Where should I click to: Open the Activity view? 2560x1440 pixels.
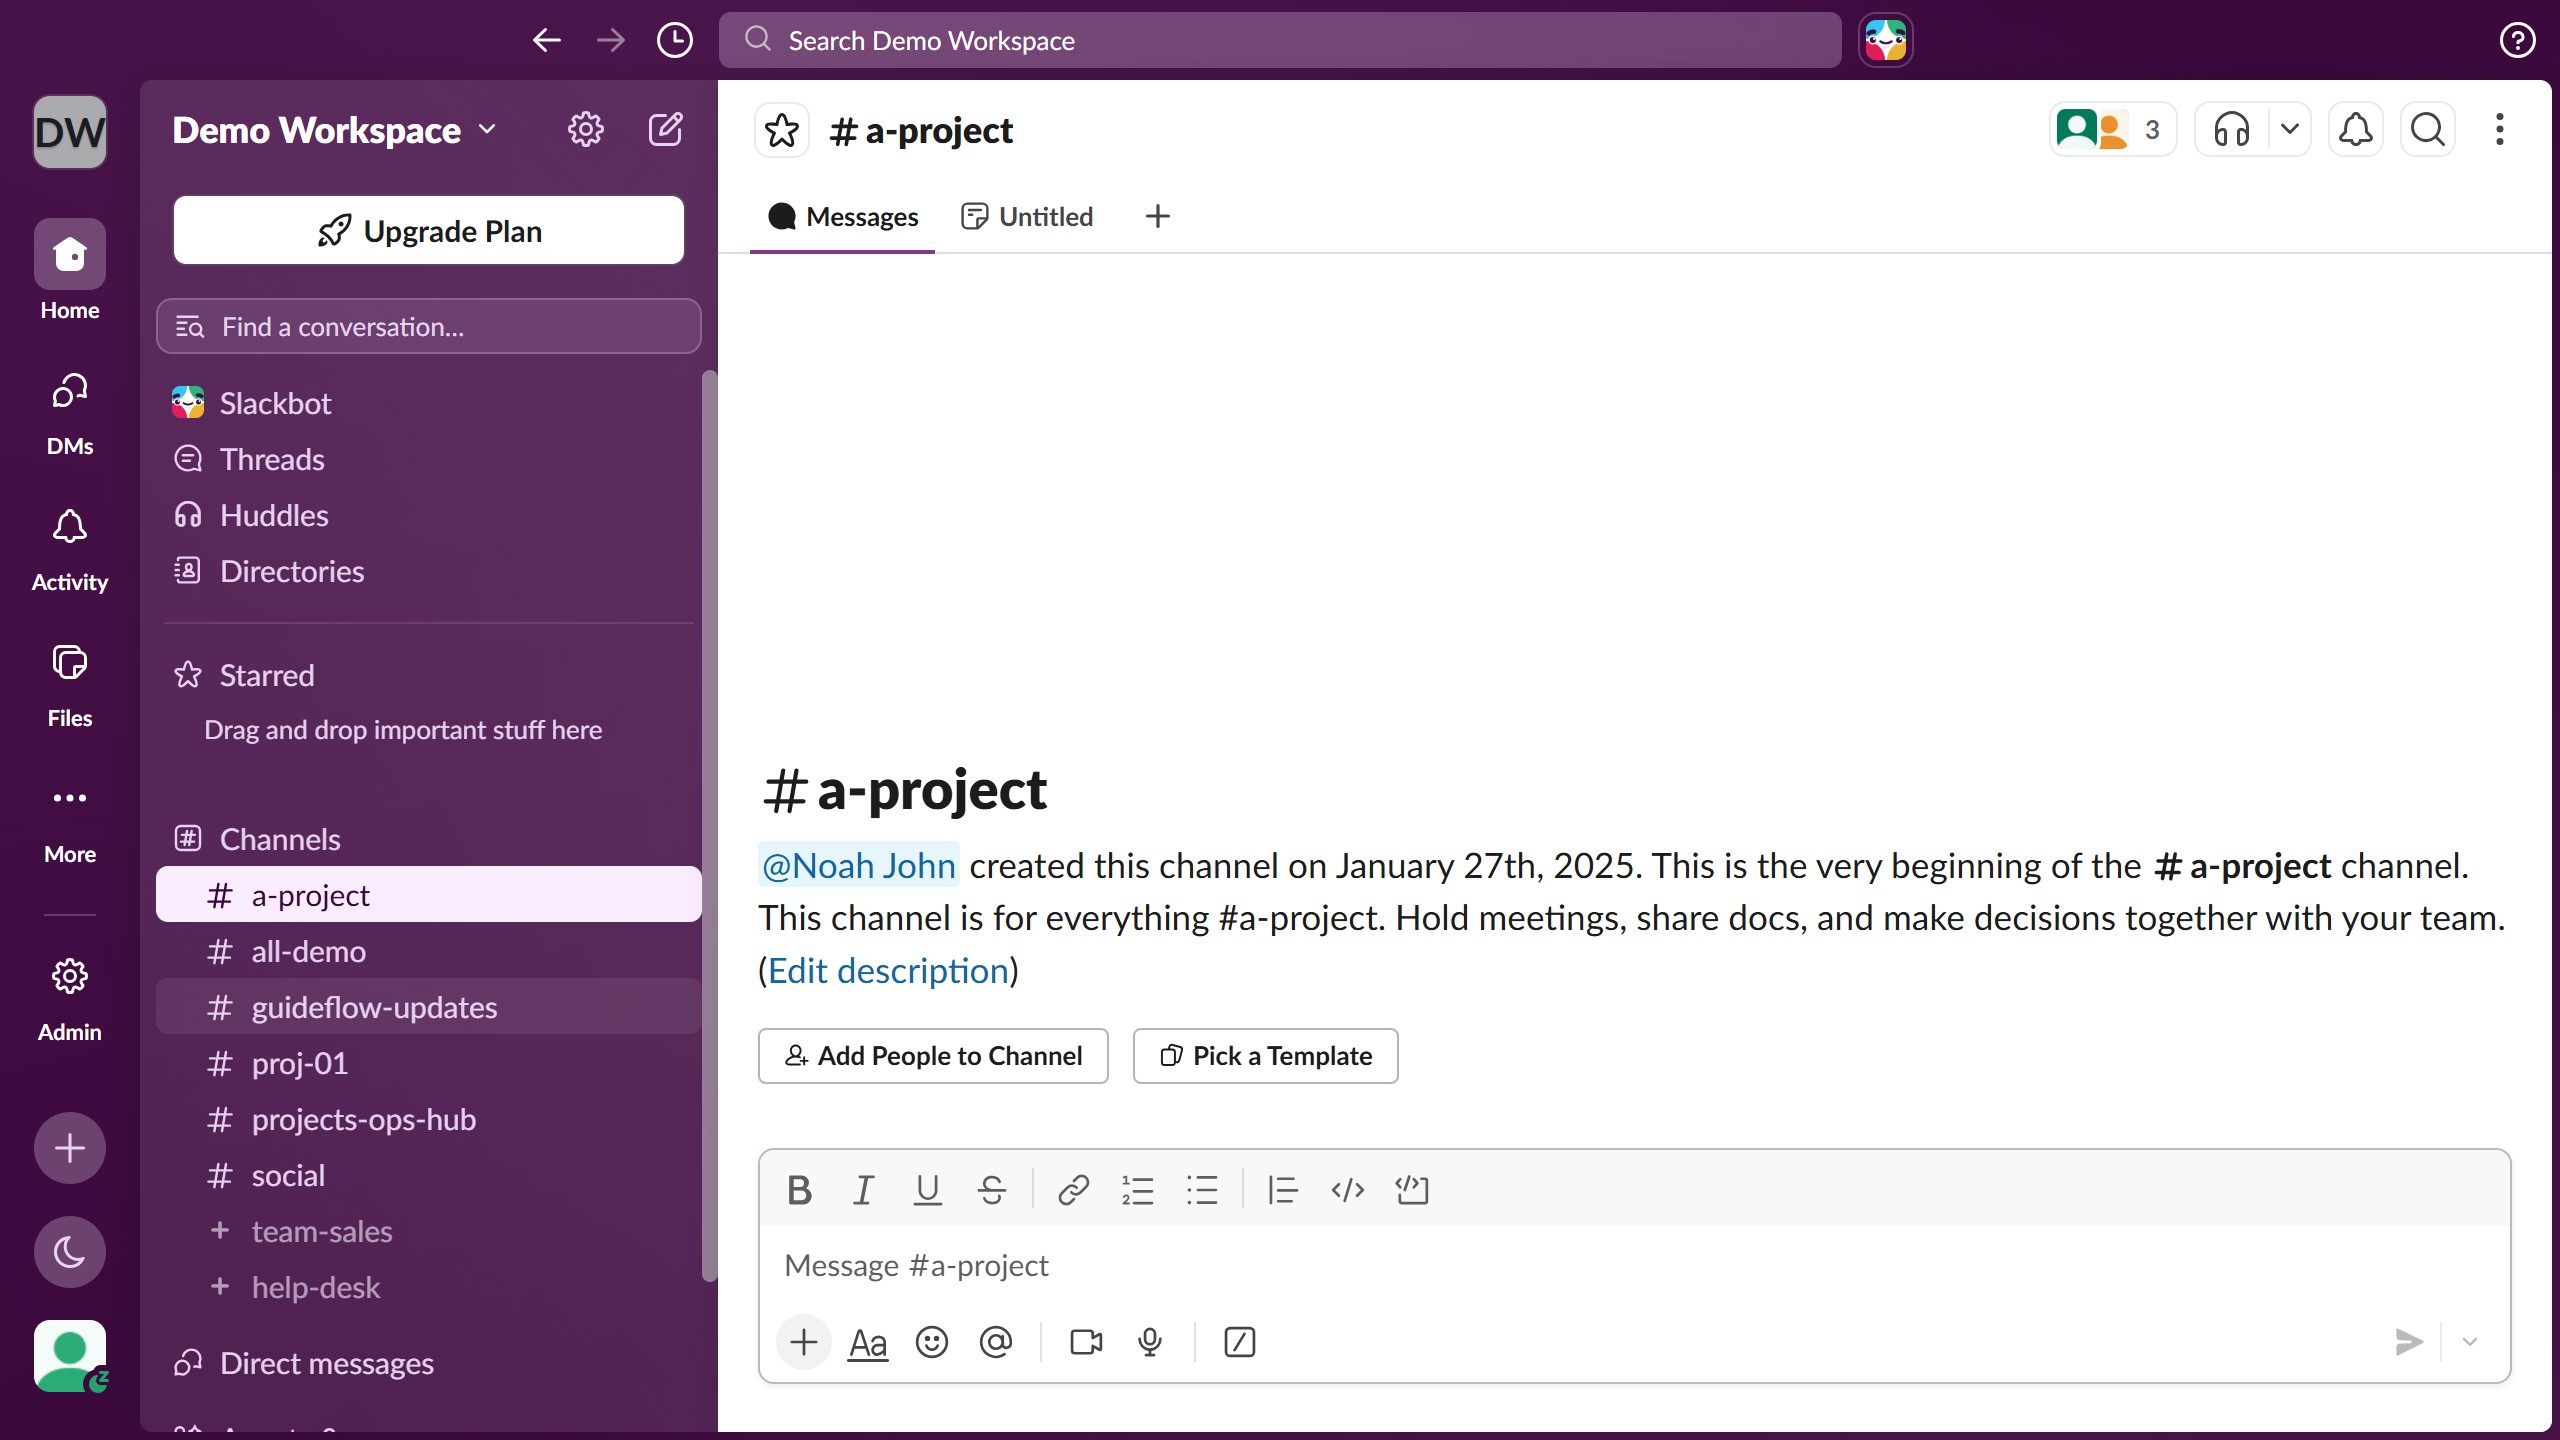pyautogui.click(x=70, y=549)
